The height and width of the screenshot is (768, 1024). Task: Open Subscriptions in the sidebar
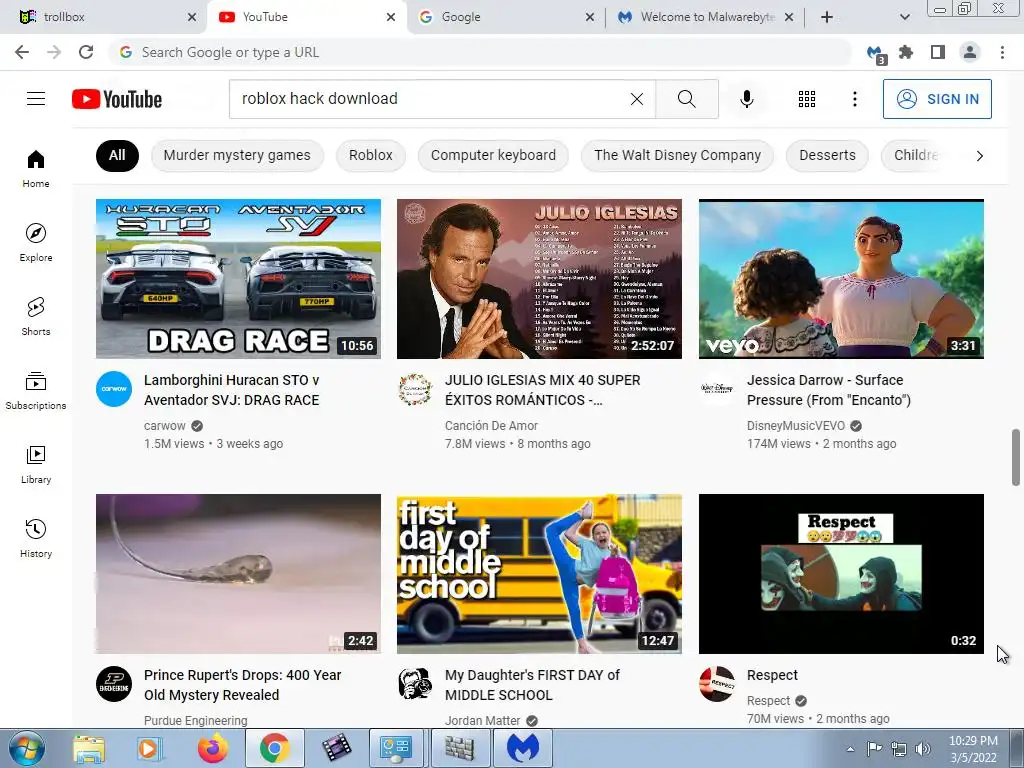coord(36,391)
